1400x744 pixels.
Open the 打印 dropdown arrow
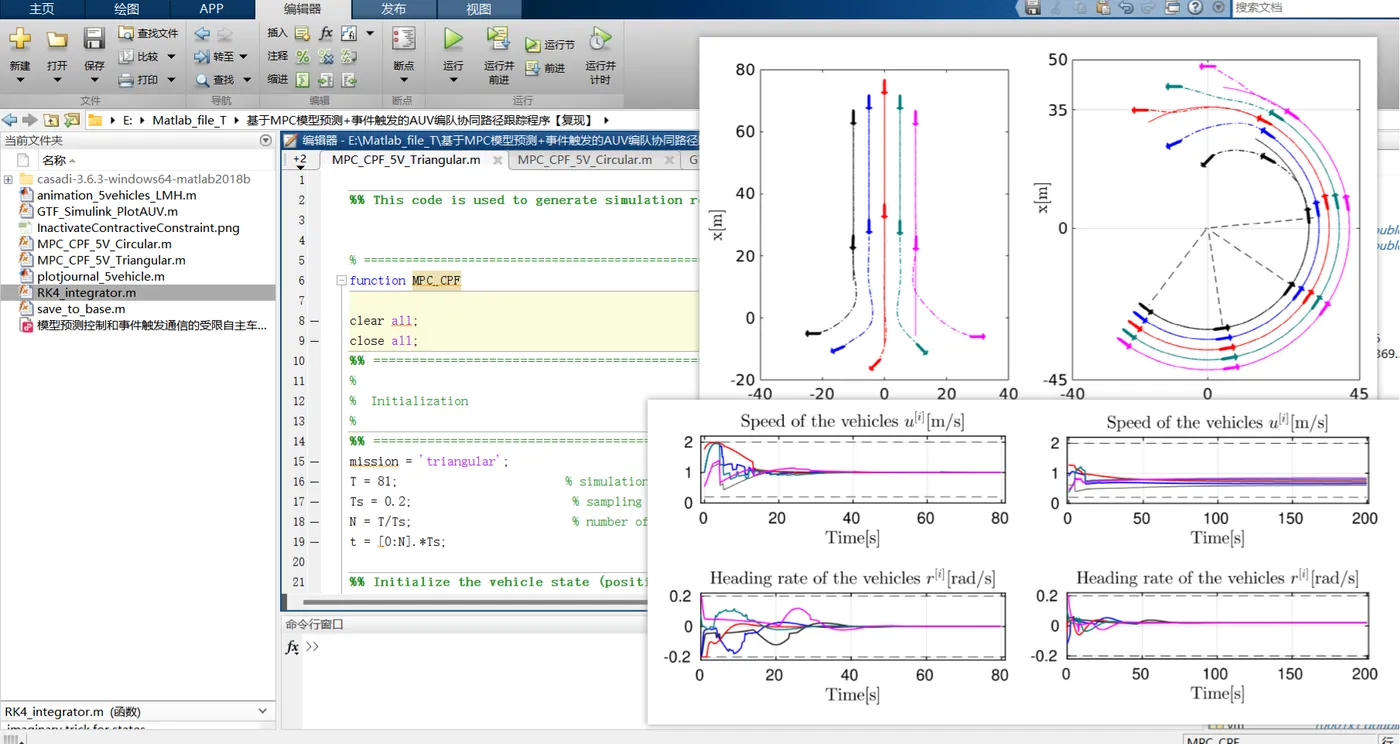171,80
